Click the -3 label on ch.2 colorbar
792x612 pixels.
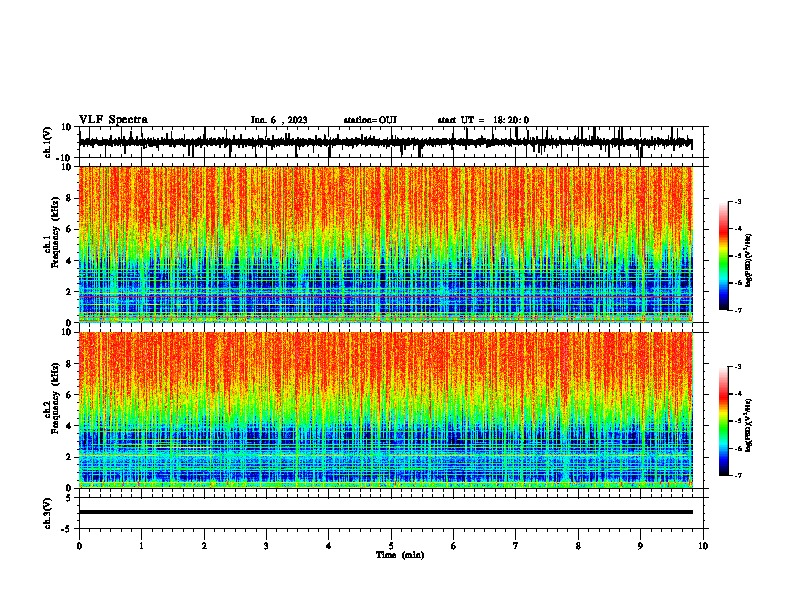click(x=737, y=367)
